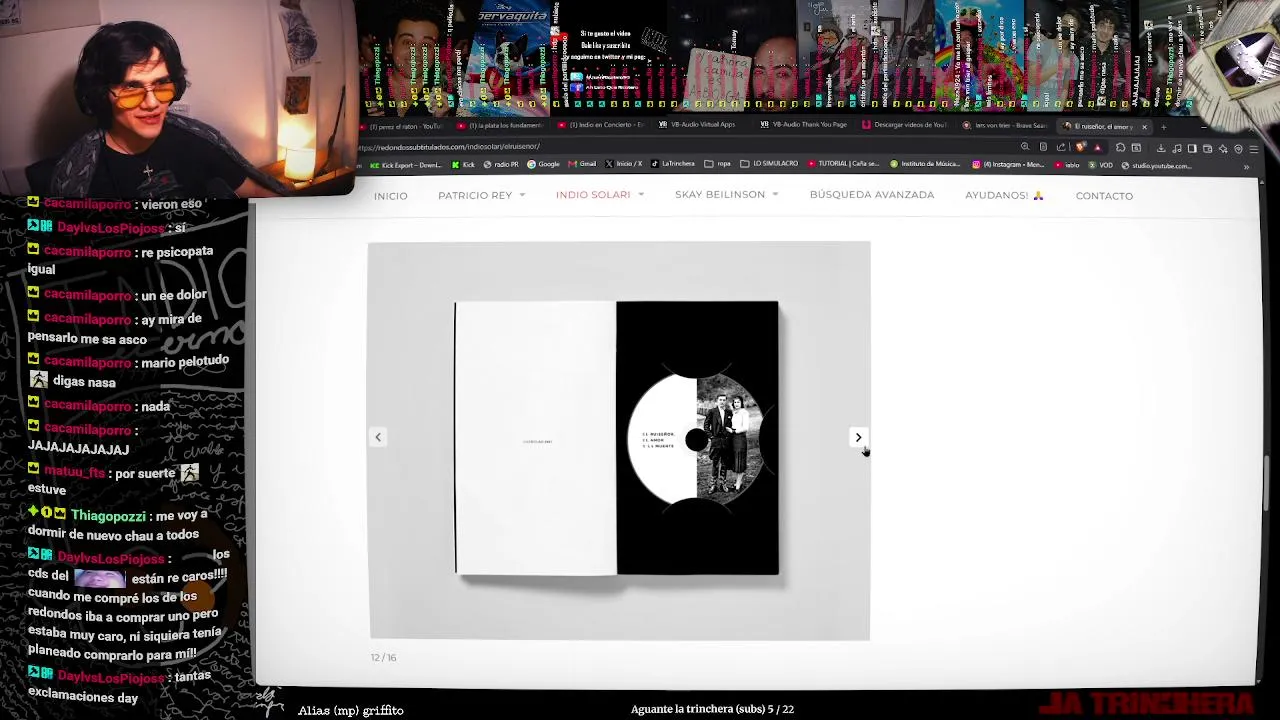Open the Instagram bookmark
Viewport: 1280px width, 720px height.
pyautogui.click(x=1008, y=165)
